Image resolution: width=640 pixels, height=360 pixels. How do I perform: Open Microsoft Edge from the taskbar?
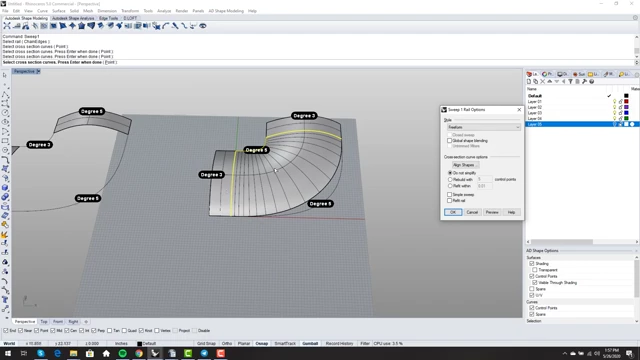click(x=57, y=353)
